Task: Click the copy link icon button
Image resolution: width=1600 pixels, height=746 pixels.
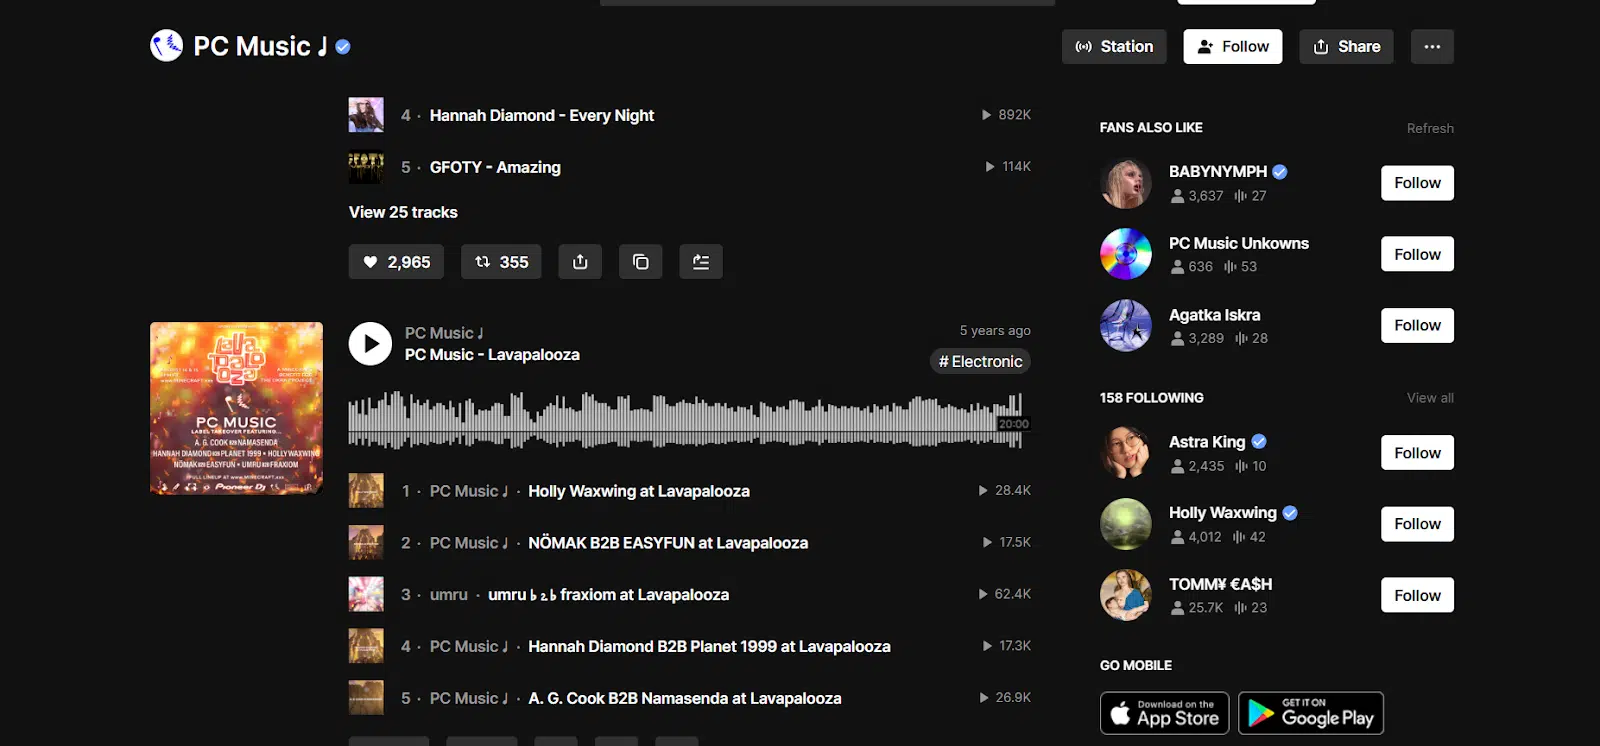Action: tap(641, 262)
